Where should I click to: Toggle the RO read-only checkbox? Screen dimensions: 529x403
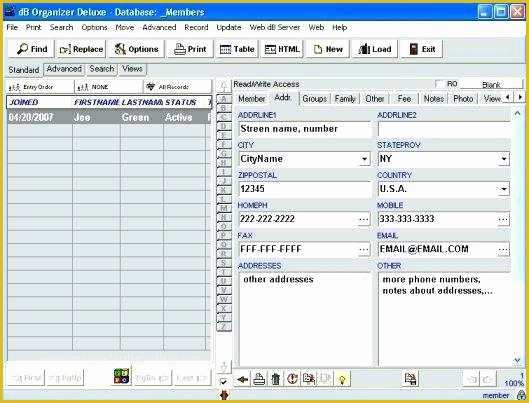pyautogui.click(x=439, y=84)
